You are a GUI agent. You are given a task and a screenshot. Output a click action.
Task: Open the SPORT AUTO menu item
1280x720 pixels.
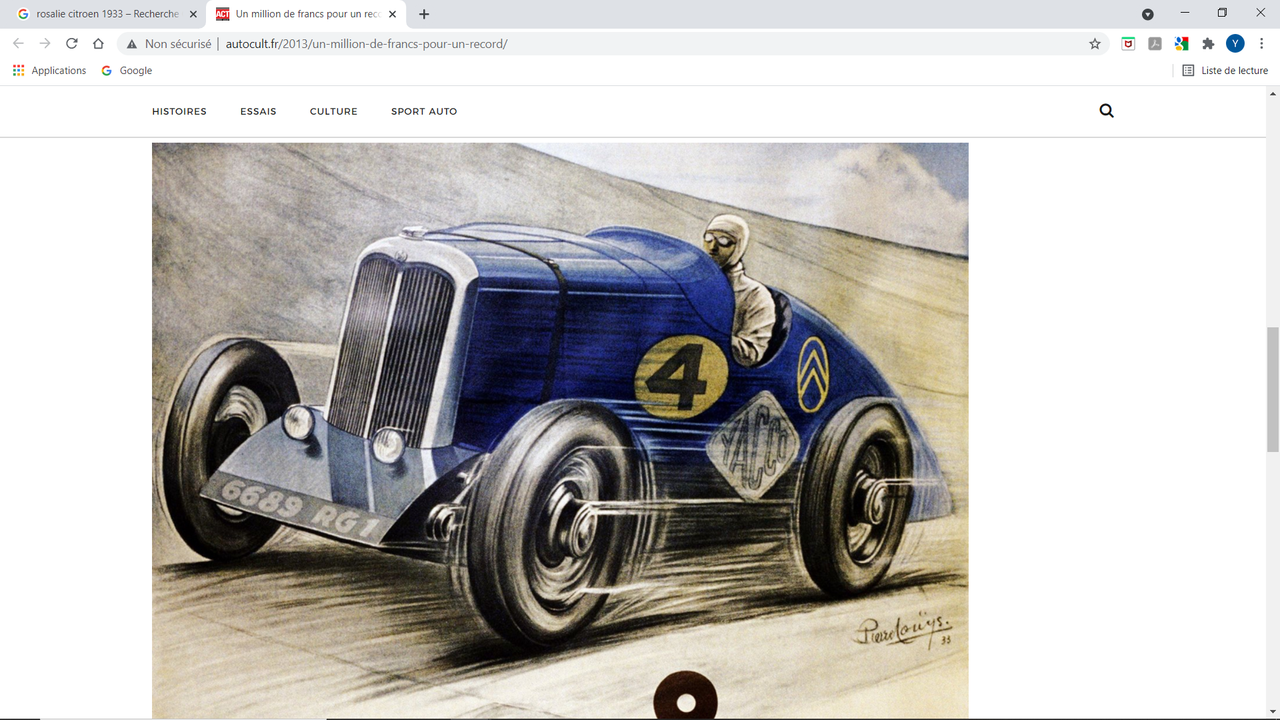pos(424,111)
